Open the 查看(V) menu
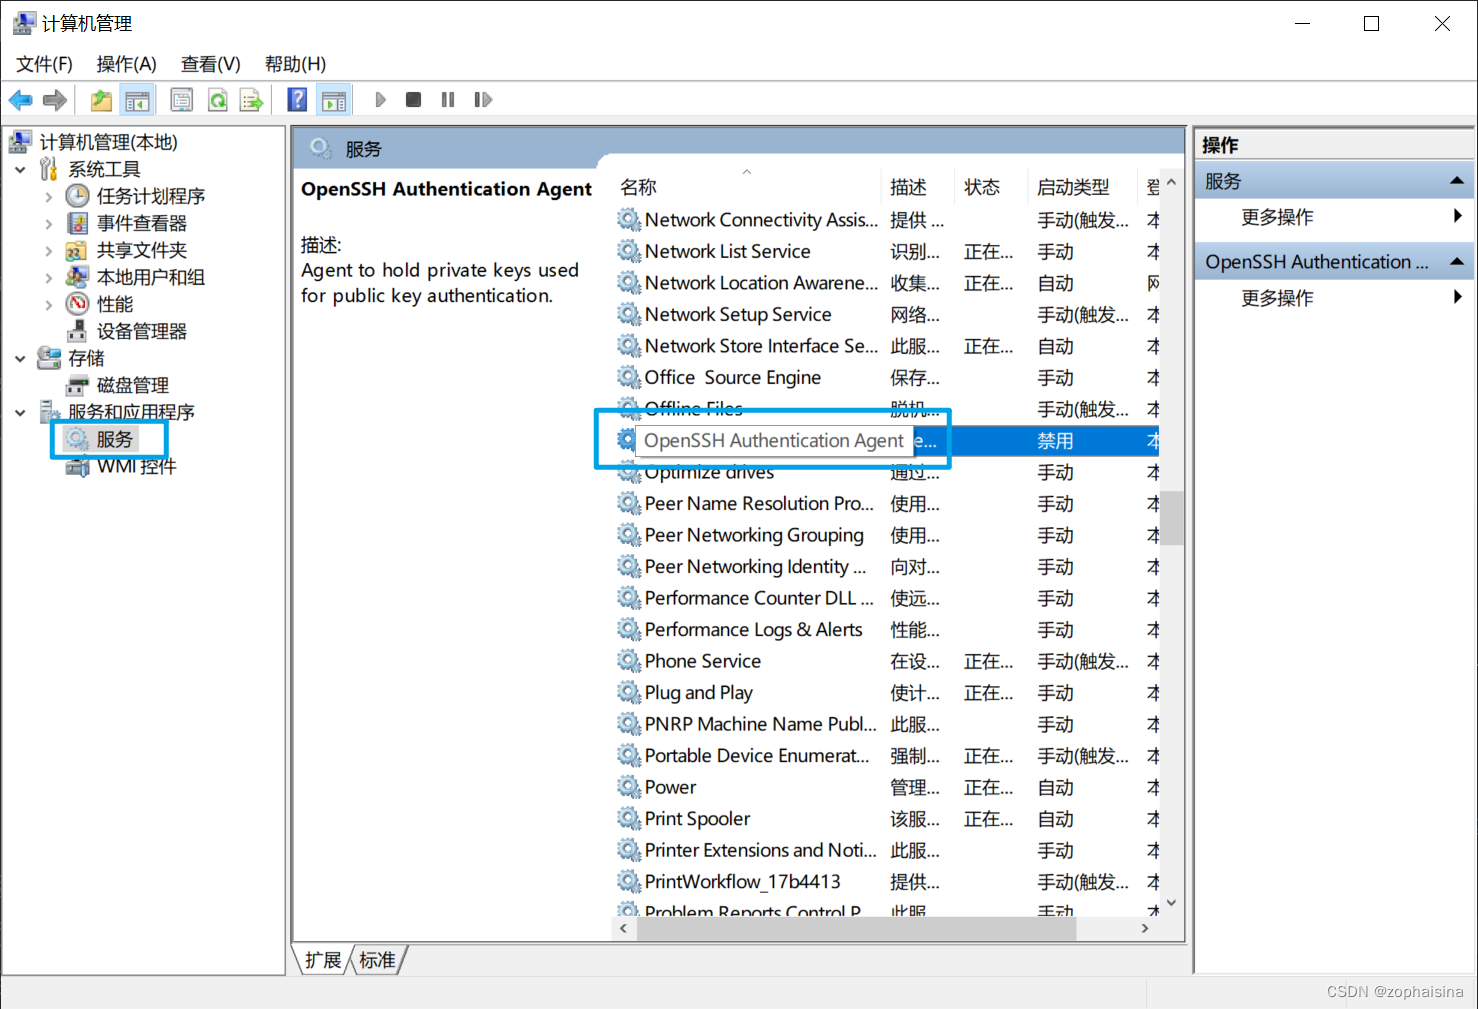This screenshot has width=1478, height=1009. 209,63
